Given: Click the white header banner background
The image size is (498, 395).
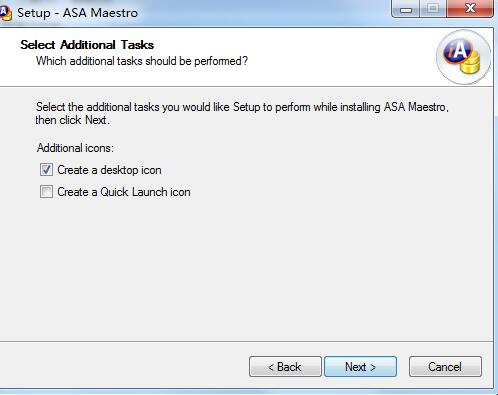Looking at the screenshot, I should tap(300, 57).
